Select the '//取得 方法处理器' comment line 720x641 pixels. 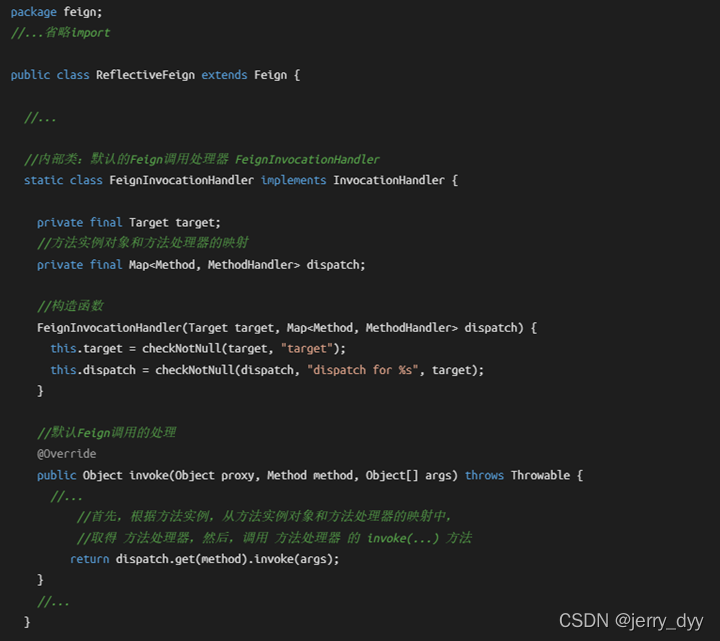click(274, 538)
